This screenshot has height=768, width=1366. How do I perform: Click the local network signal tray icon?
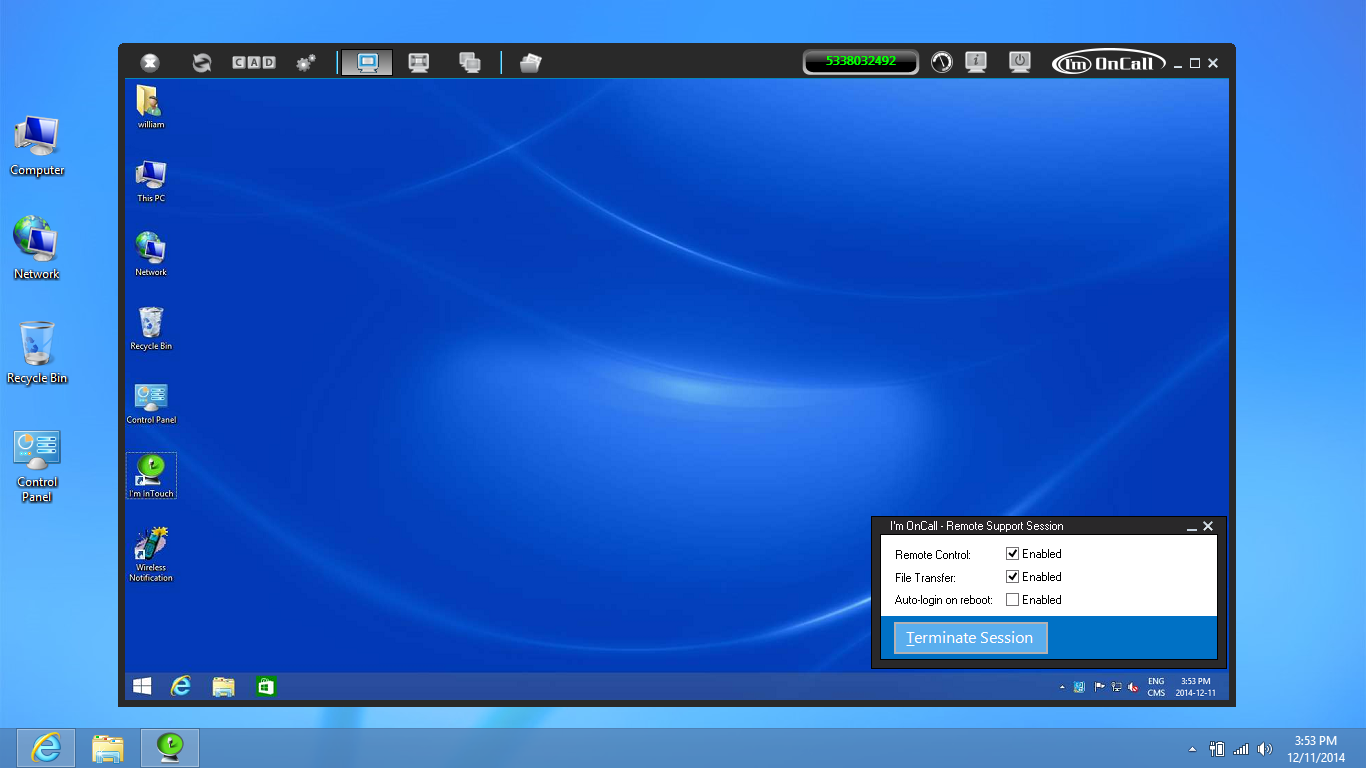(x=1241, y=748)
